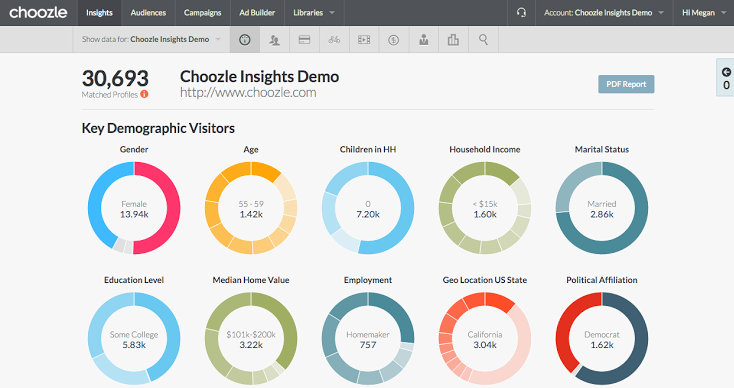Click the Democrat 1.62k value
734x388 pixels.
pyautogui.click(x=602, y=340)
